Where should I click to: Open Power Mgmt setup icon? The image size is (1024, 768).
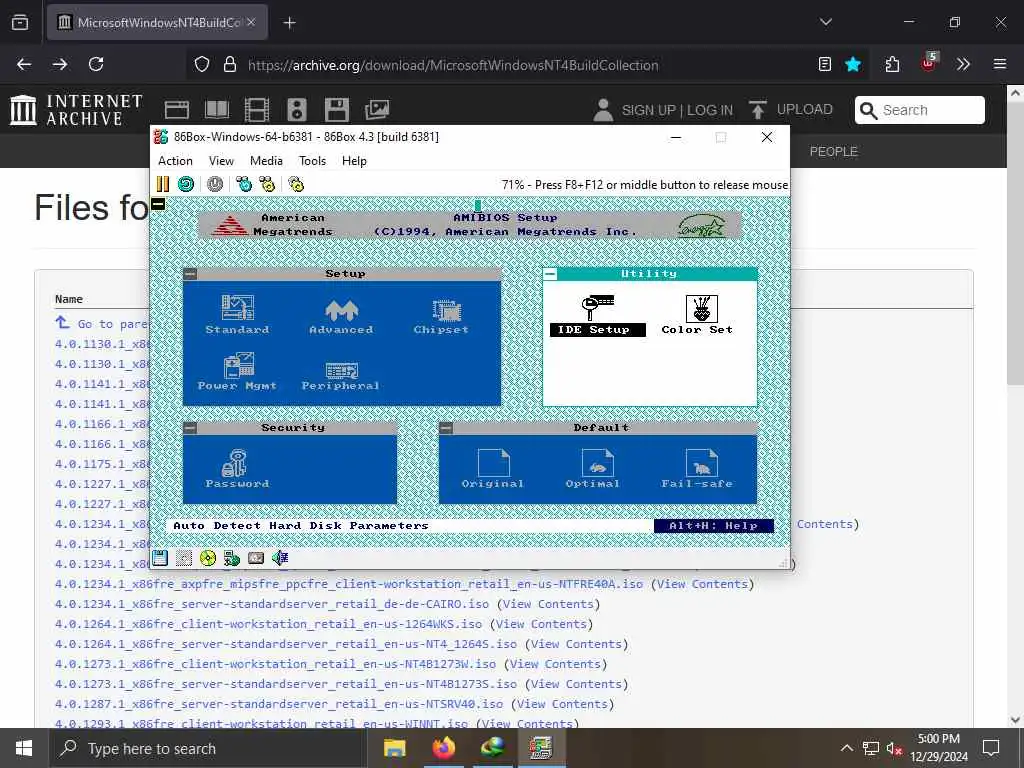pyautogui.click(x=237, y=372)
